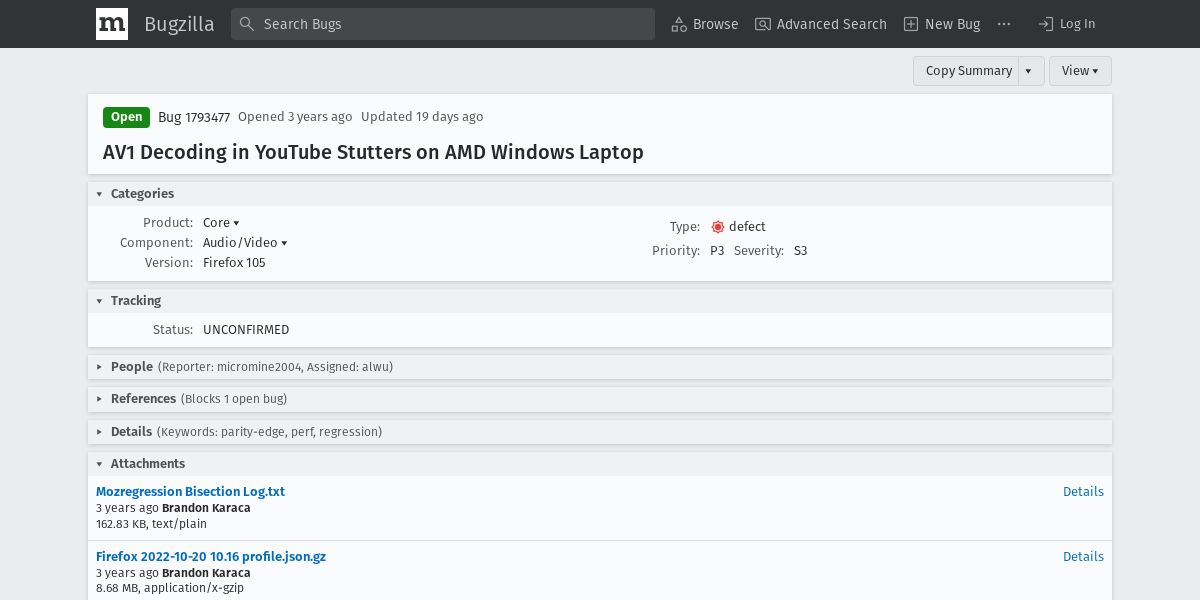
Task: Expand the People section
Action: (99, 367)
